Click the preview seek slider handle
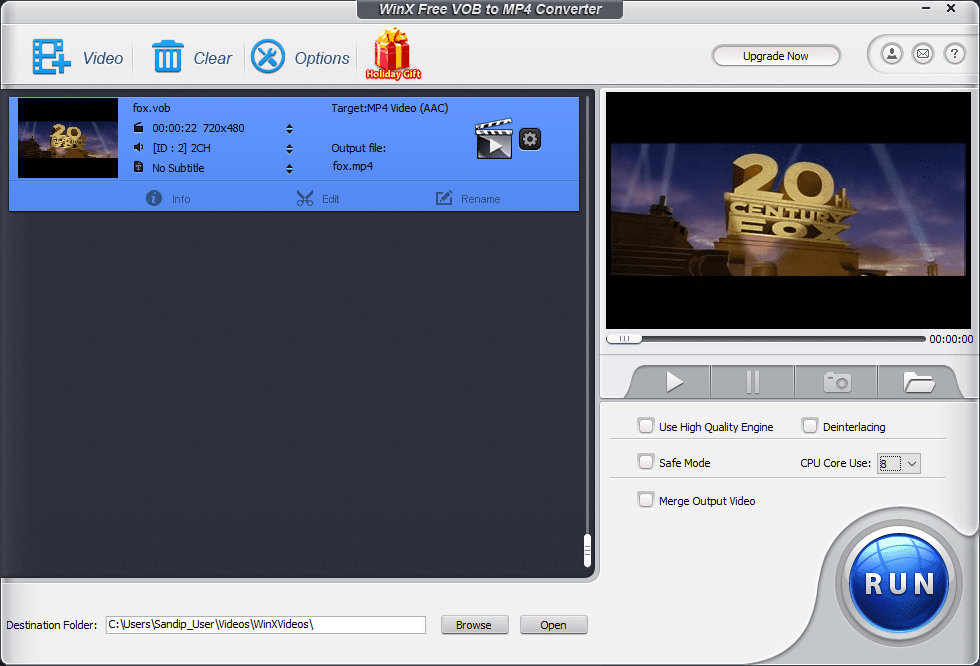Viewport: 980px width, 666px height. point(624,339)
